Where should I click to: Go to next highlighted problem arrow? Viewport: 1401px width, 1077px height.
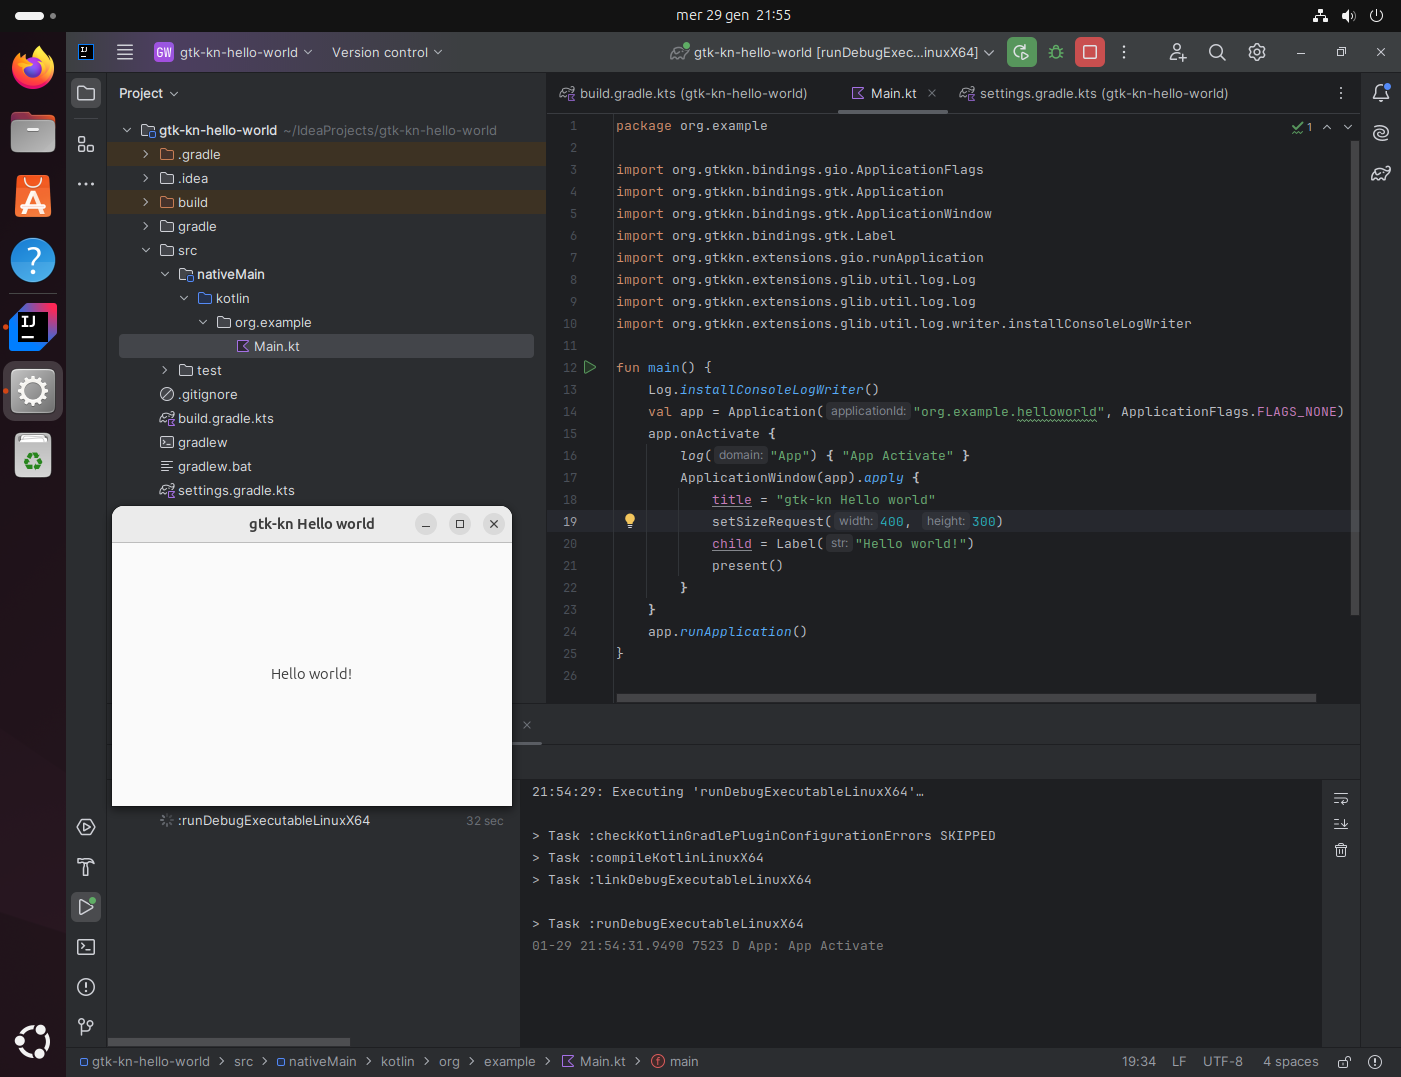[1348, 127]
